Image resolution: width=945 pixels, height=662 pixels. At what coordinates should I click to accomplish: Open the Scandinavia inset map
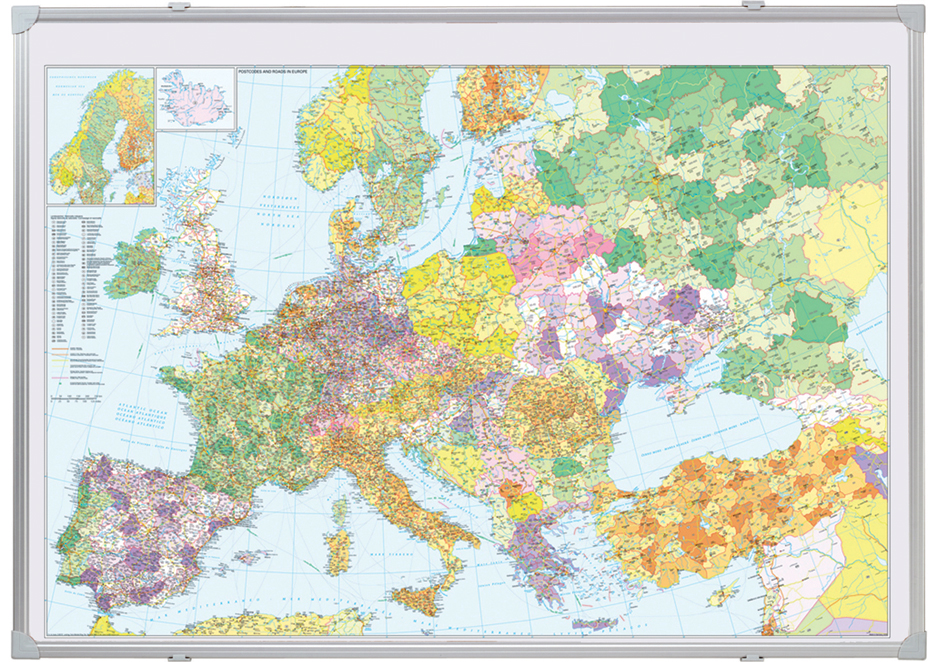click(x=100, y=135)
